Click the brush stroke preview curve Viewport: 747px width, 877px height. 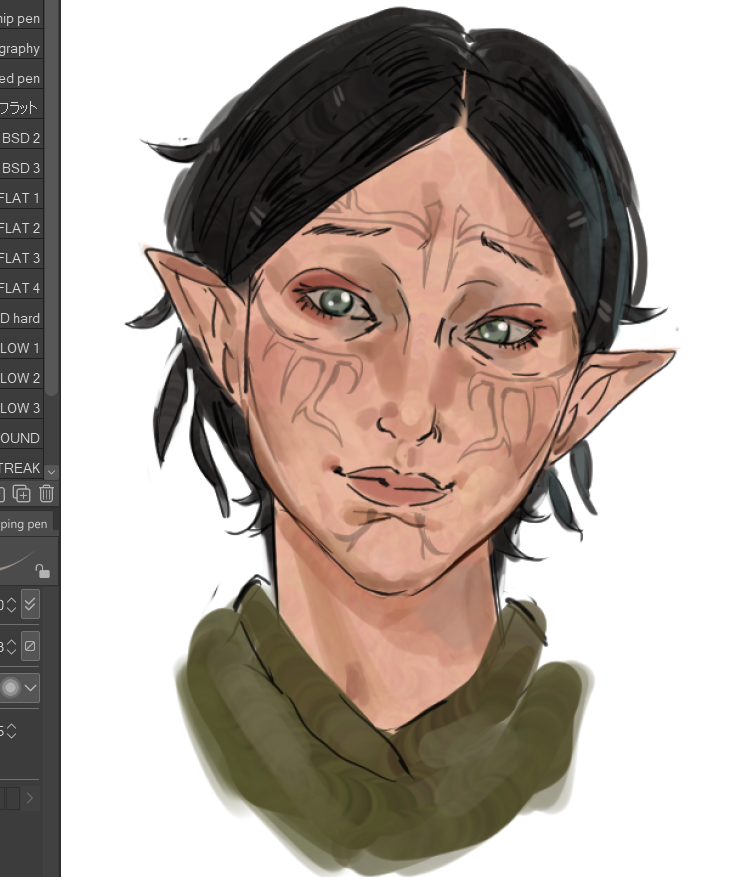click(x=17, y=562)
